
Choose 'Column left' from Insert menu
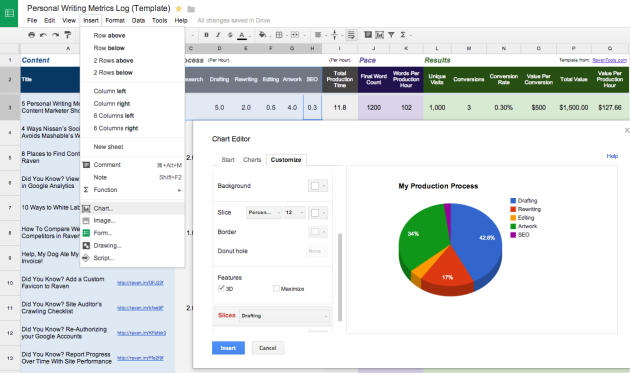point(132,91)
